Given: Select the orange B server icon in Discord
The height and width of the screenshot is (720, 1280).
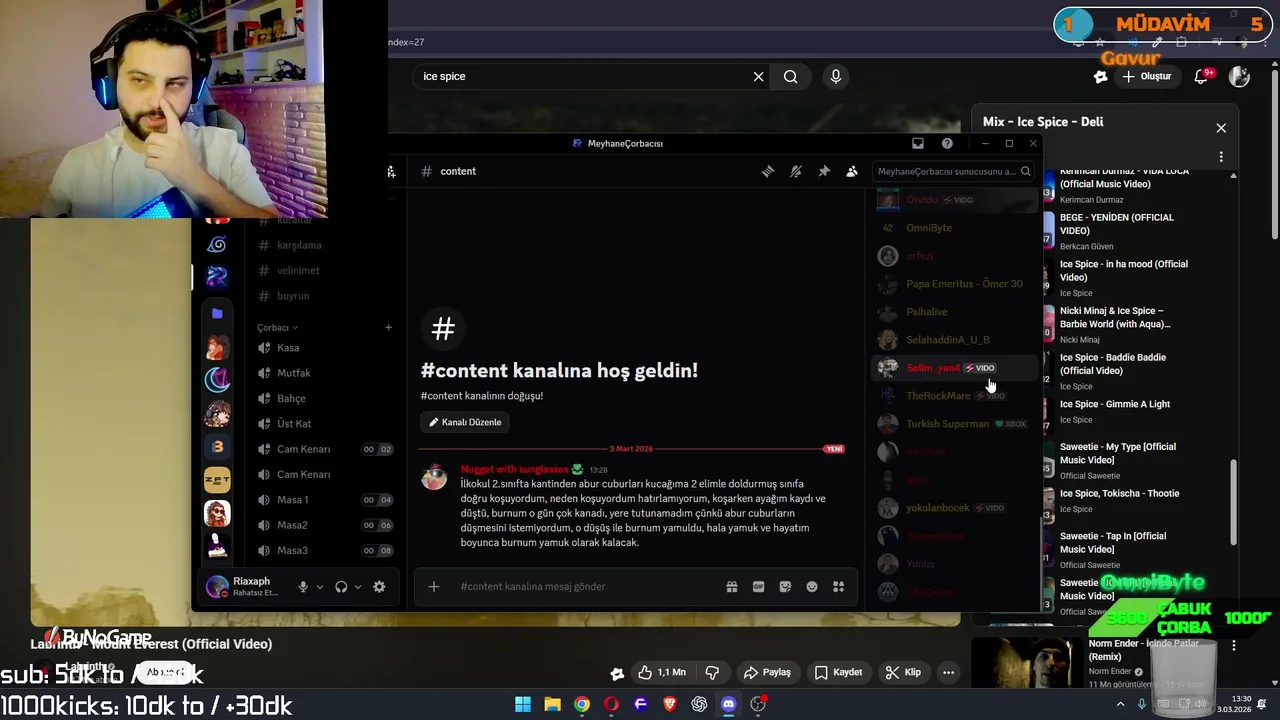Looking at the screenshot, I should pos(217,447).
